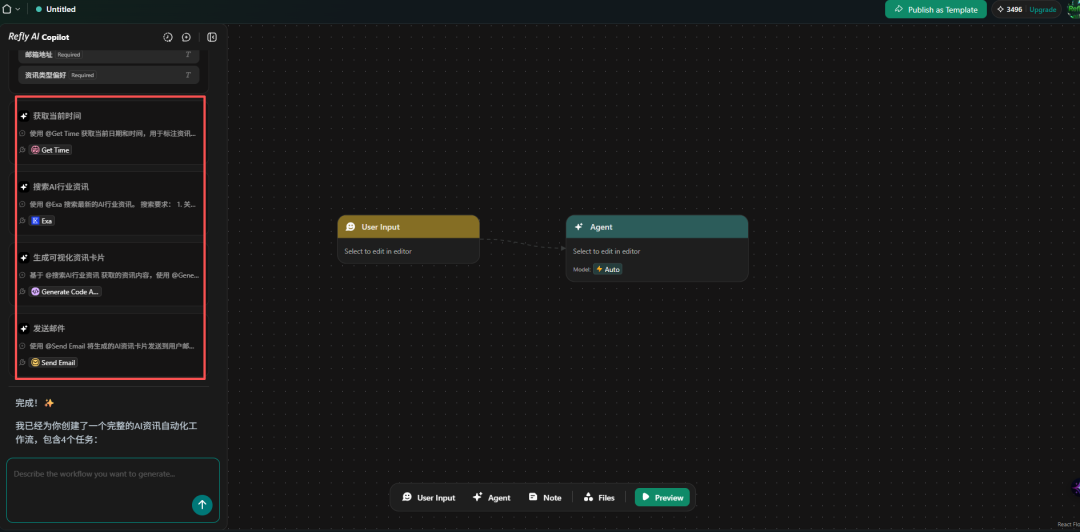The width and height of the screenshot is (1080, 532).
Task: Click the chat icon on User Input node
Action: click(351, 227)
